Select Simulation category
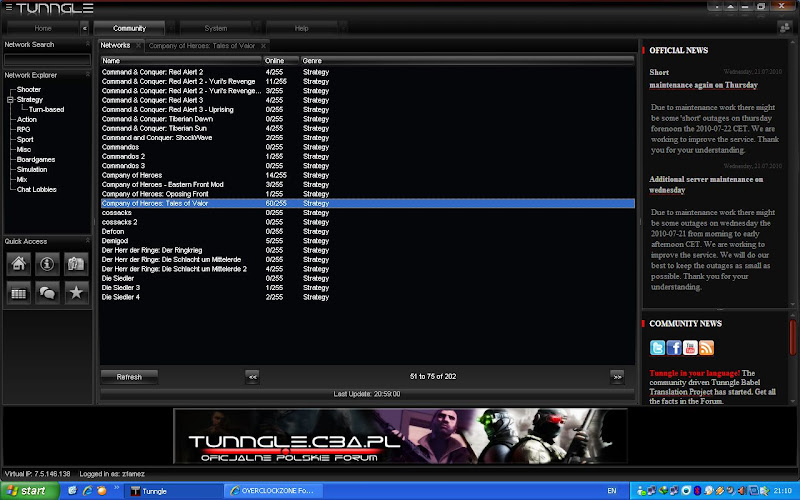This screenshot has height=500, width=800. tap(32, 169)
